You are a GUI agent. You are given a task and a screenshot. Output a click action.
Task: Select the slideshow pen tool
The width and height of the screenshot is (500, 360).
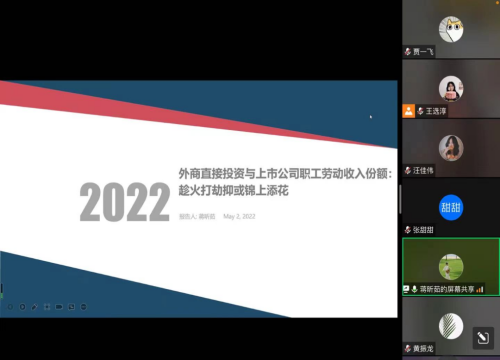point(35,307)
